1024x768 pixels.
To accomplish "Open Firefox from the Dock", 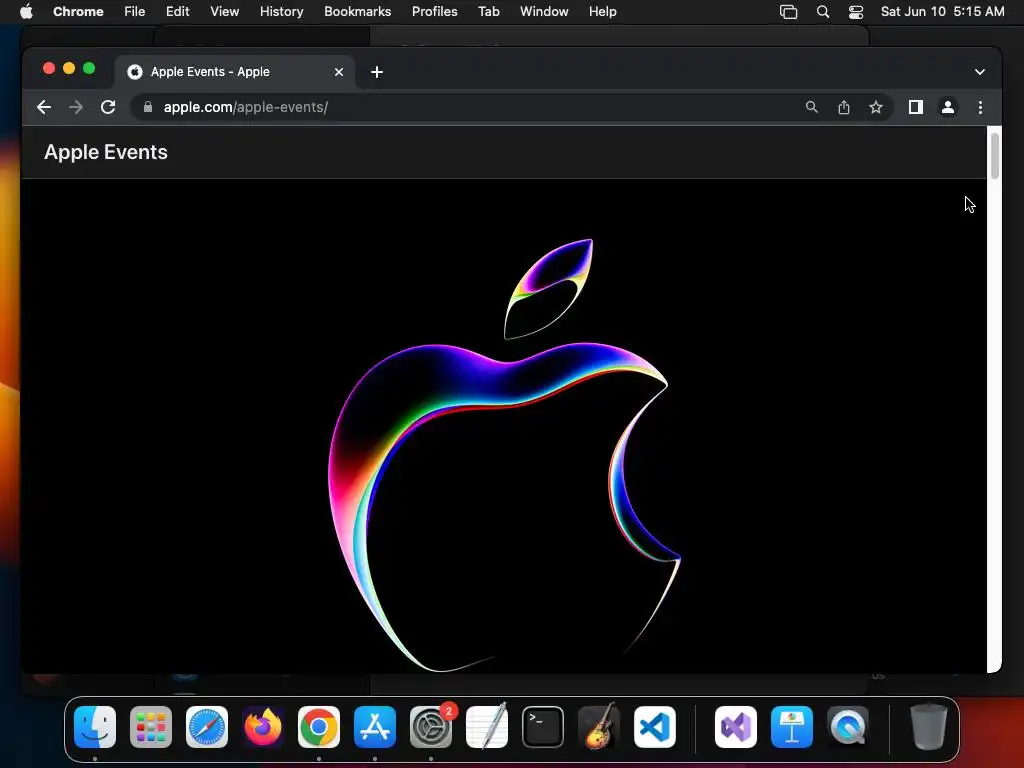I will [x=263, y=727].
